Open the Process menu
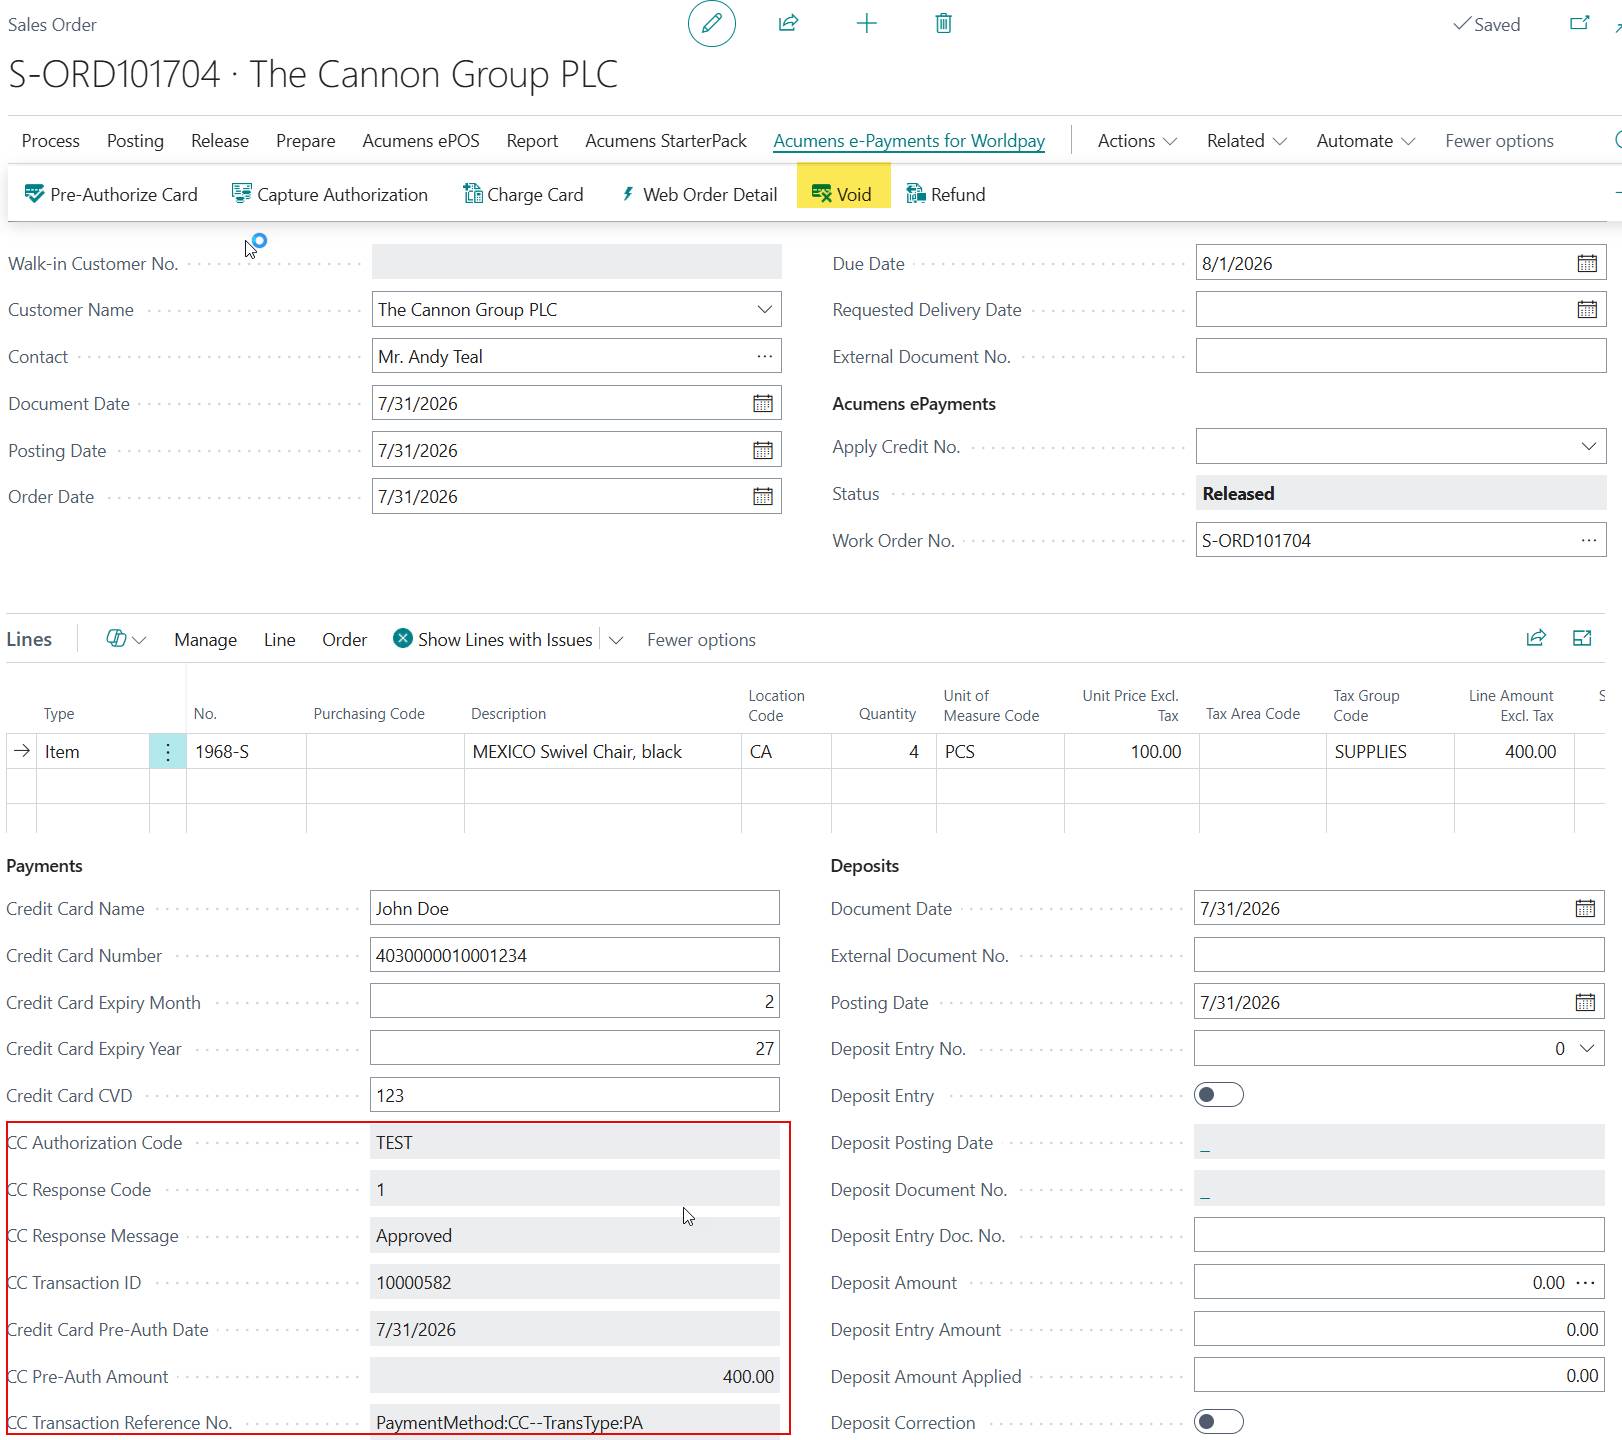Viewport: 1622px width, 1440px height. [51, 141]
